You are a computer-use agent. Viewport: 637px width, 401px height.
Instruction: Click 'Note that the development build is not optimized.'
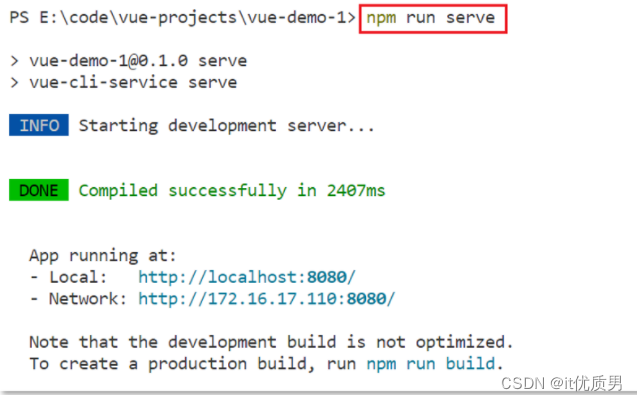(271, 342)
